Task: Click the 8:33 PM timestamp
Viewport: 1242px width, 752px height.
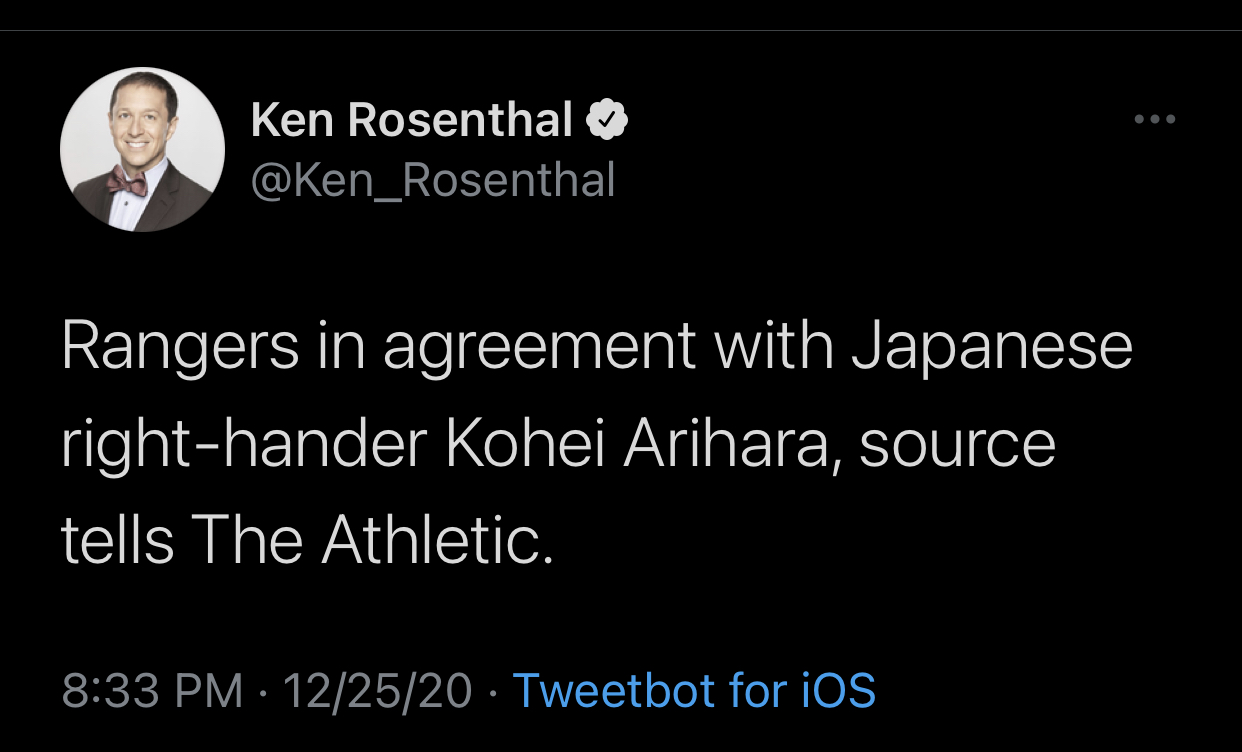Action: coord(152,691)
